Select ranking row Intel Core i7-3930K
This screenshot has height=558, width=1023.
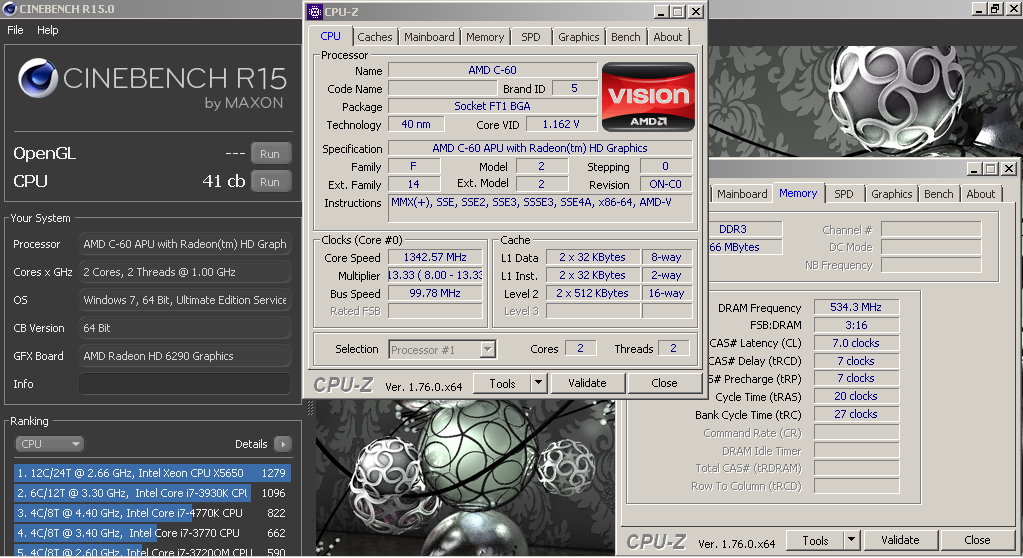coord(152,493)
